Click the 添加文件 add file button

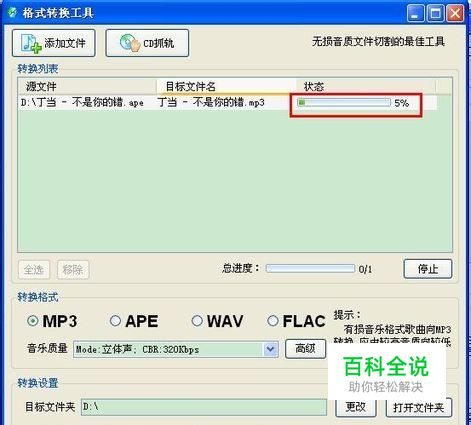tap(54, 43)
